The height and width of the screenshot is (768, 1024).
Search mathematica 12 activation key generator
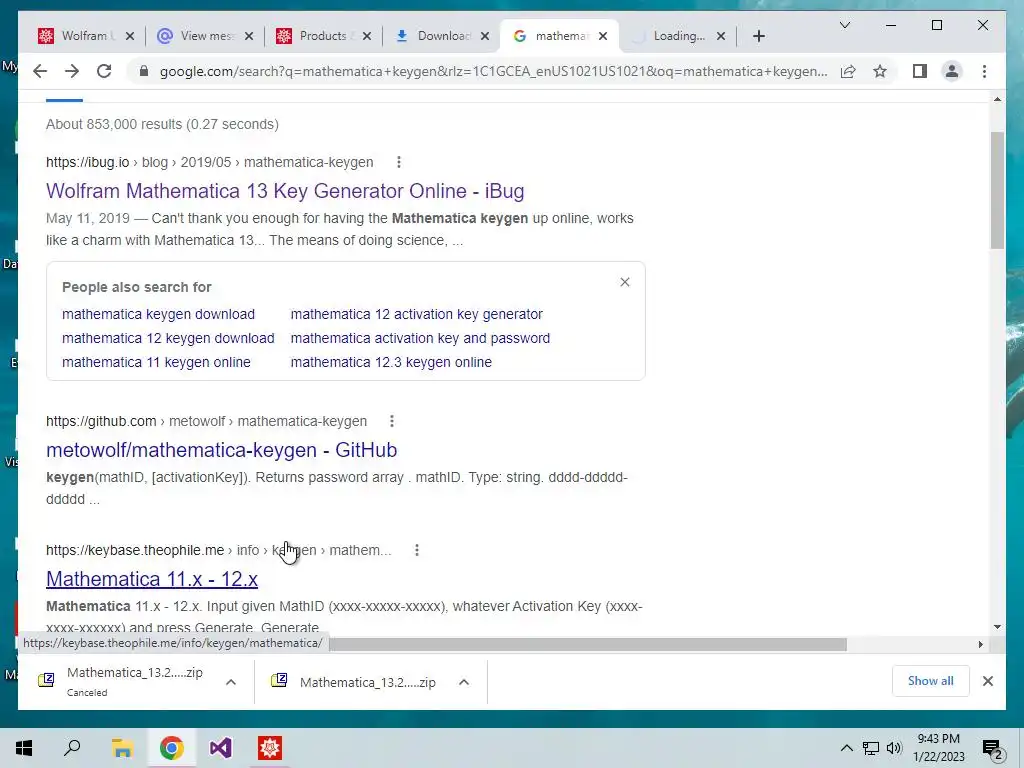pos(416,314)
